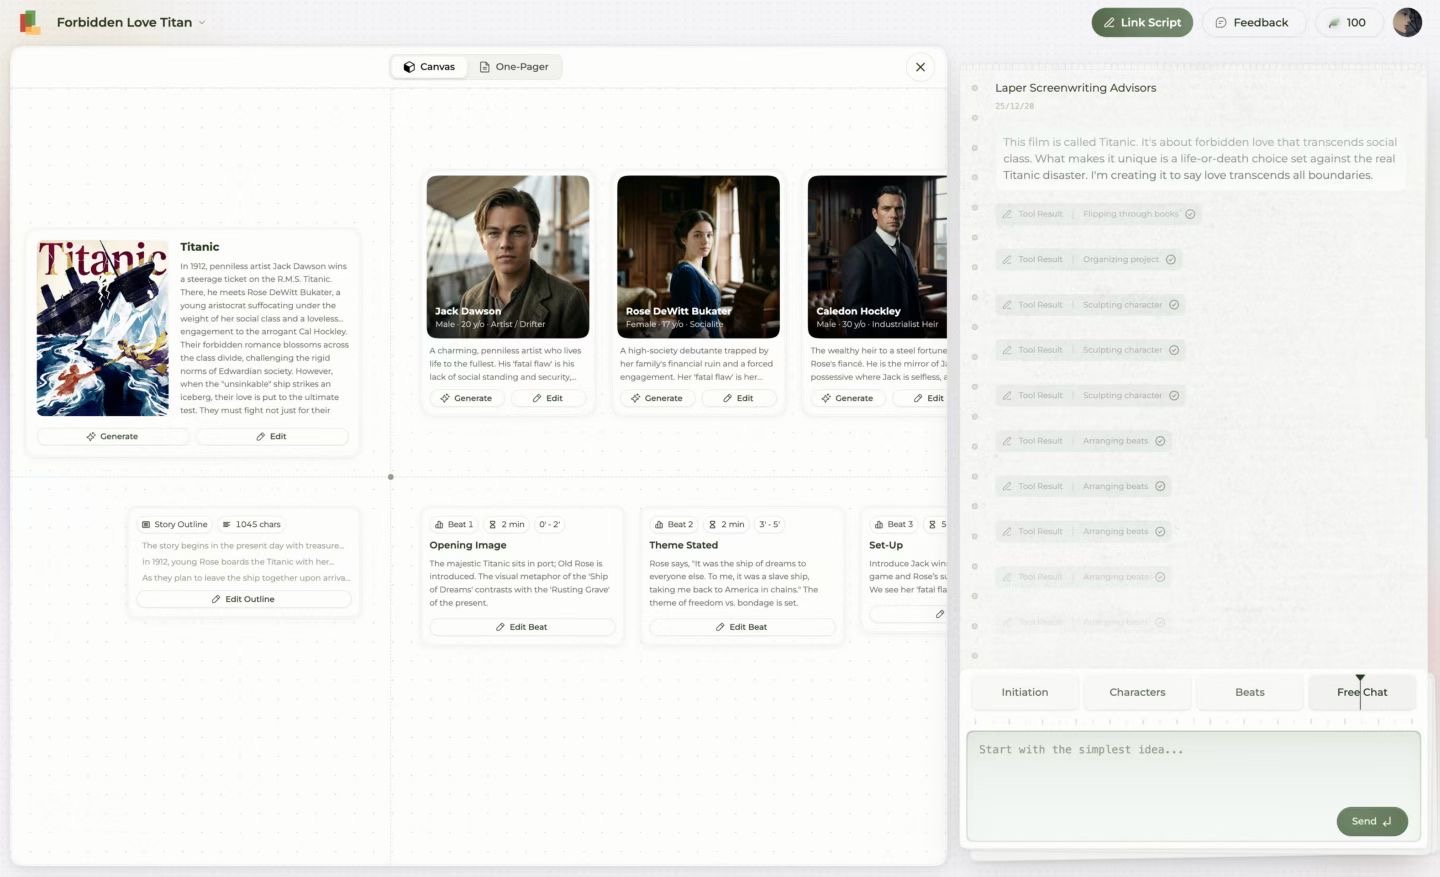
Task: Click the Beat 1 badge
Action: click(x=454, y=524)
